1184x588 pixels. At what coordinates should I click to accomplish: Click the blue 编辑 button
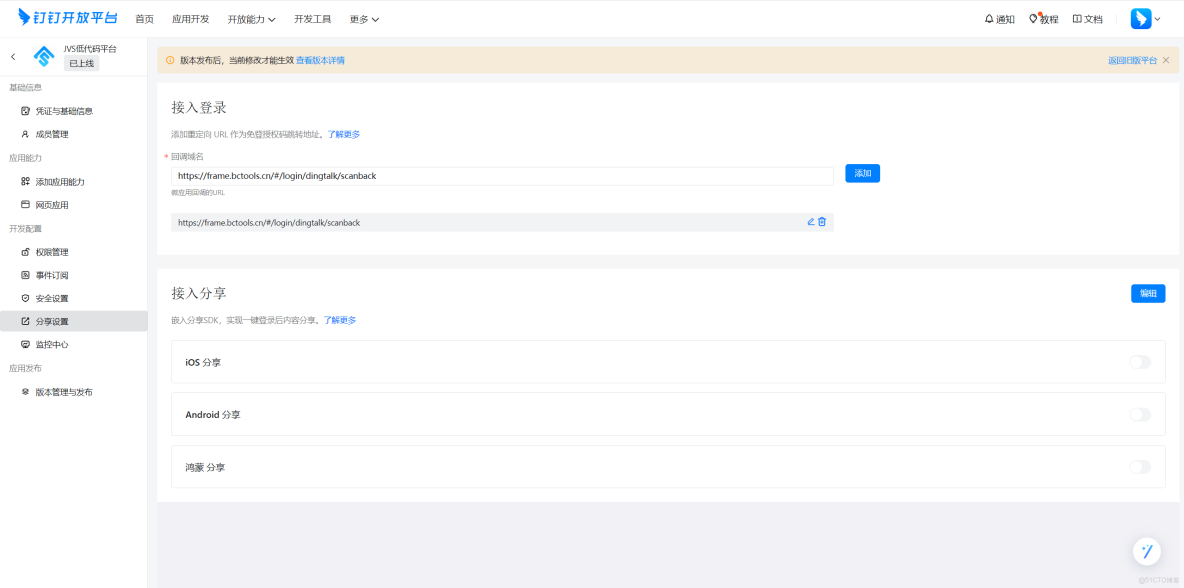pyautogui.click(x=1148, y=294)
